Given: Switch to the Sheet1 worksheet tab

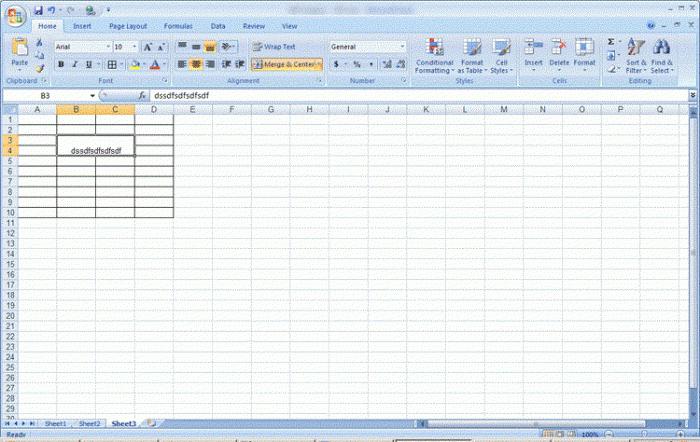Looking at the screenshot, I should pos(55,423).
